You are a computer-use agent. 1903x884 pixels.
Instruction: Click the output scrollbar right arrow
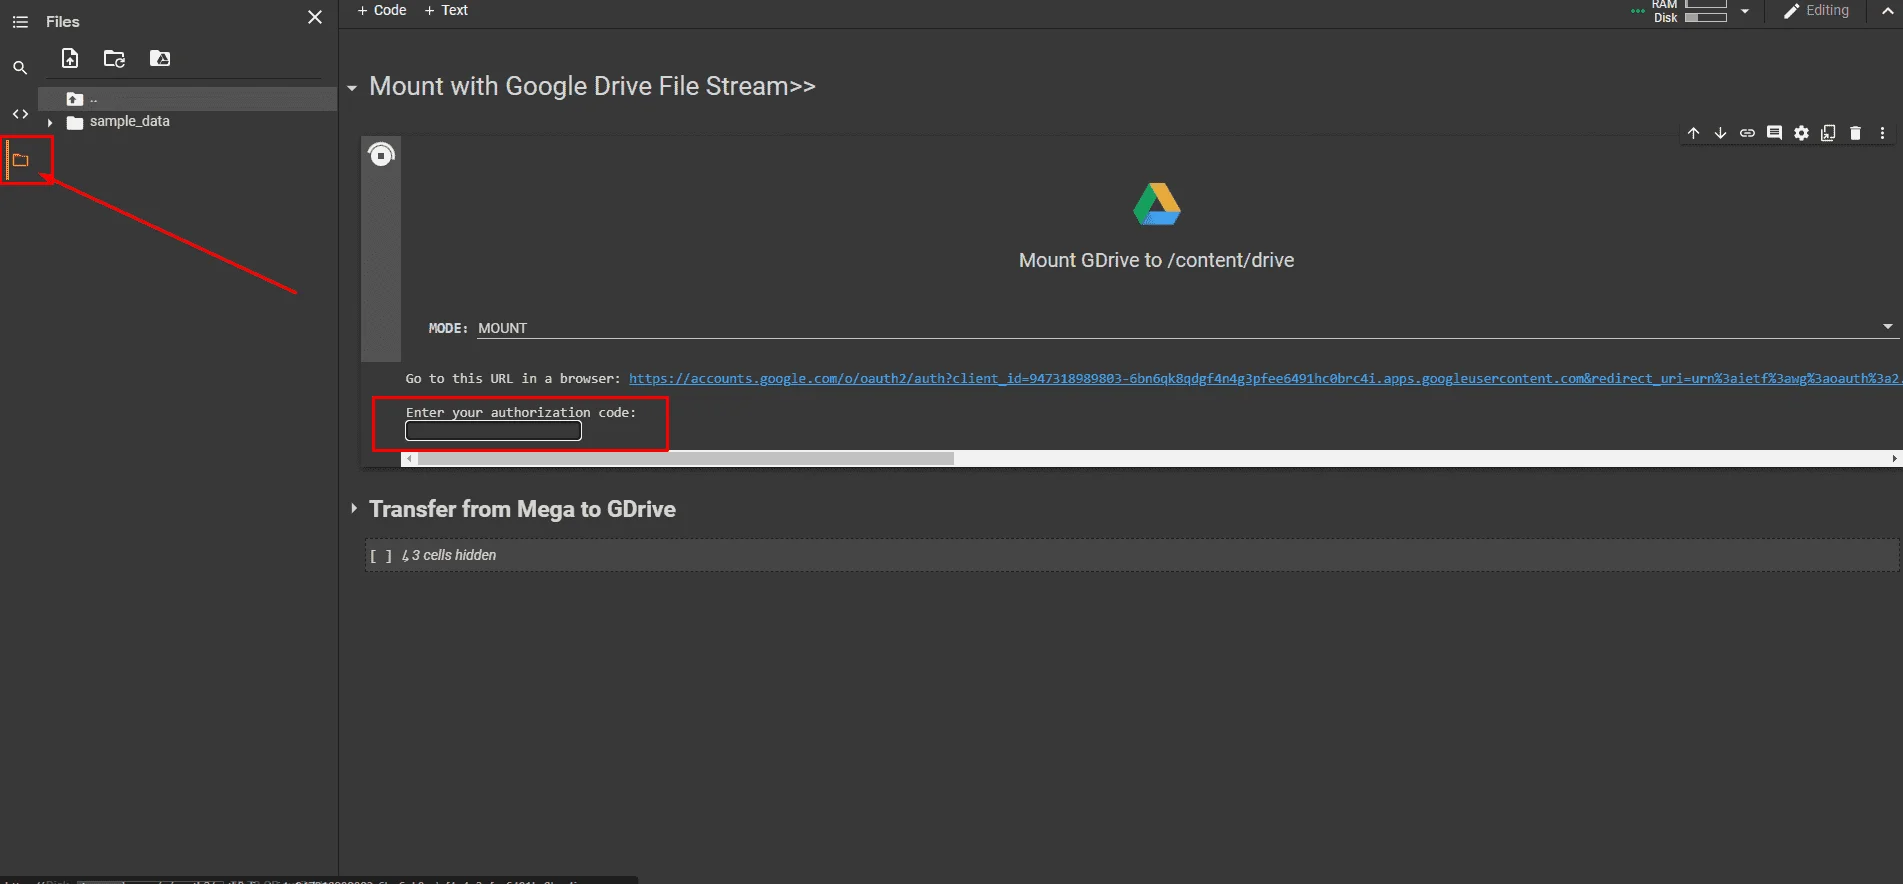[x=1894, y=459]
